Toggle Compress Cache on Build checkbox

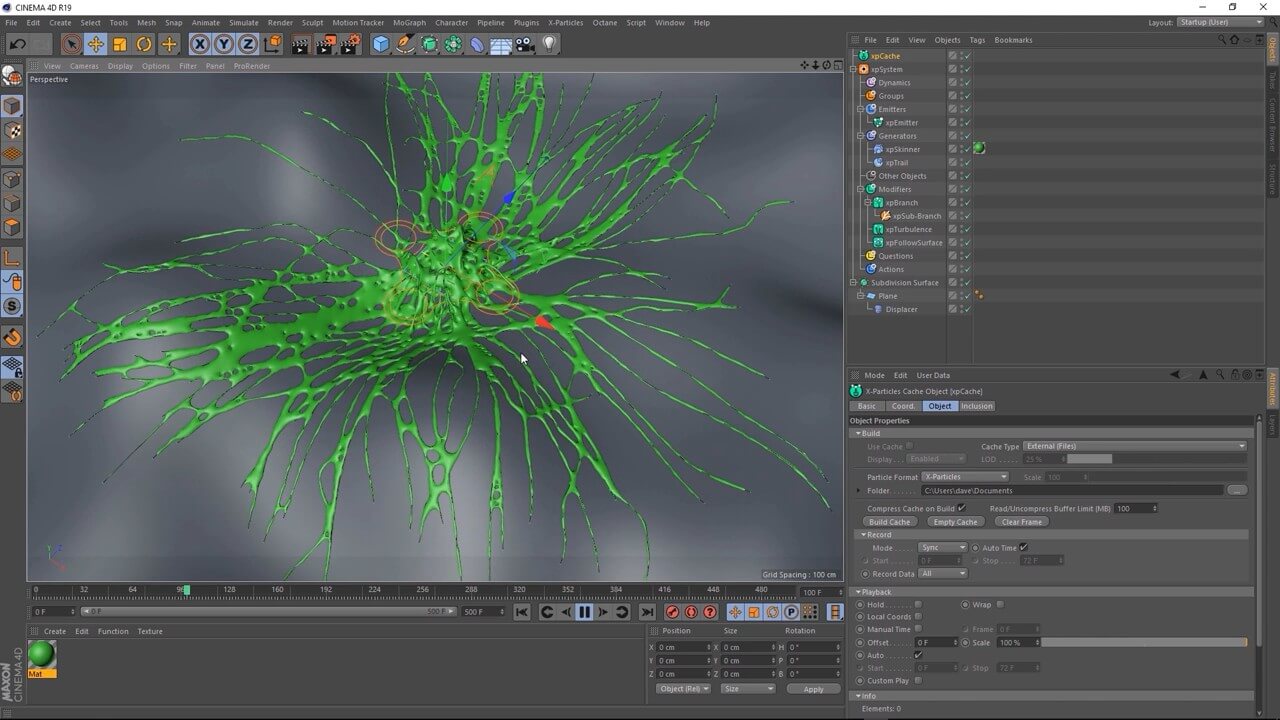point(962,508)
